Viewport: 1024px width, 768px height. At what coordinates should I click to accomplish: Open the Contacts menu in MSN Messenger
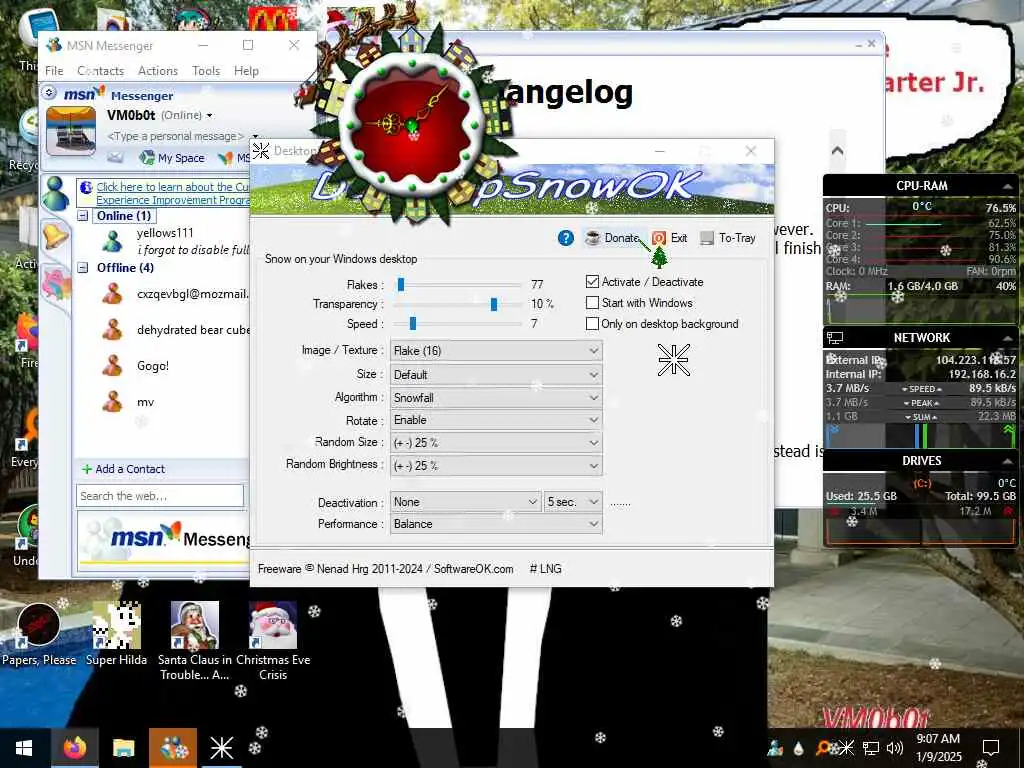coord(101,71)
